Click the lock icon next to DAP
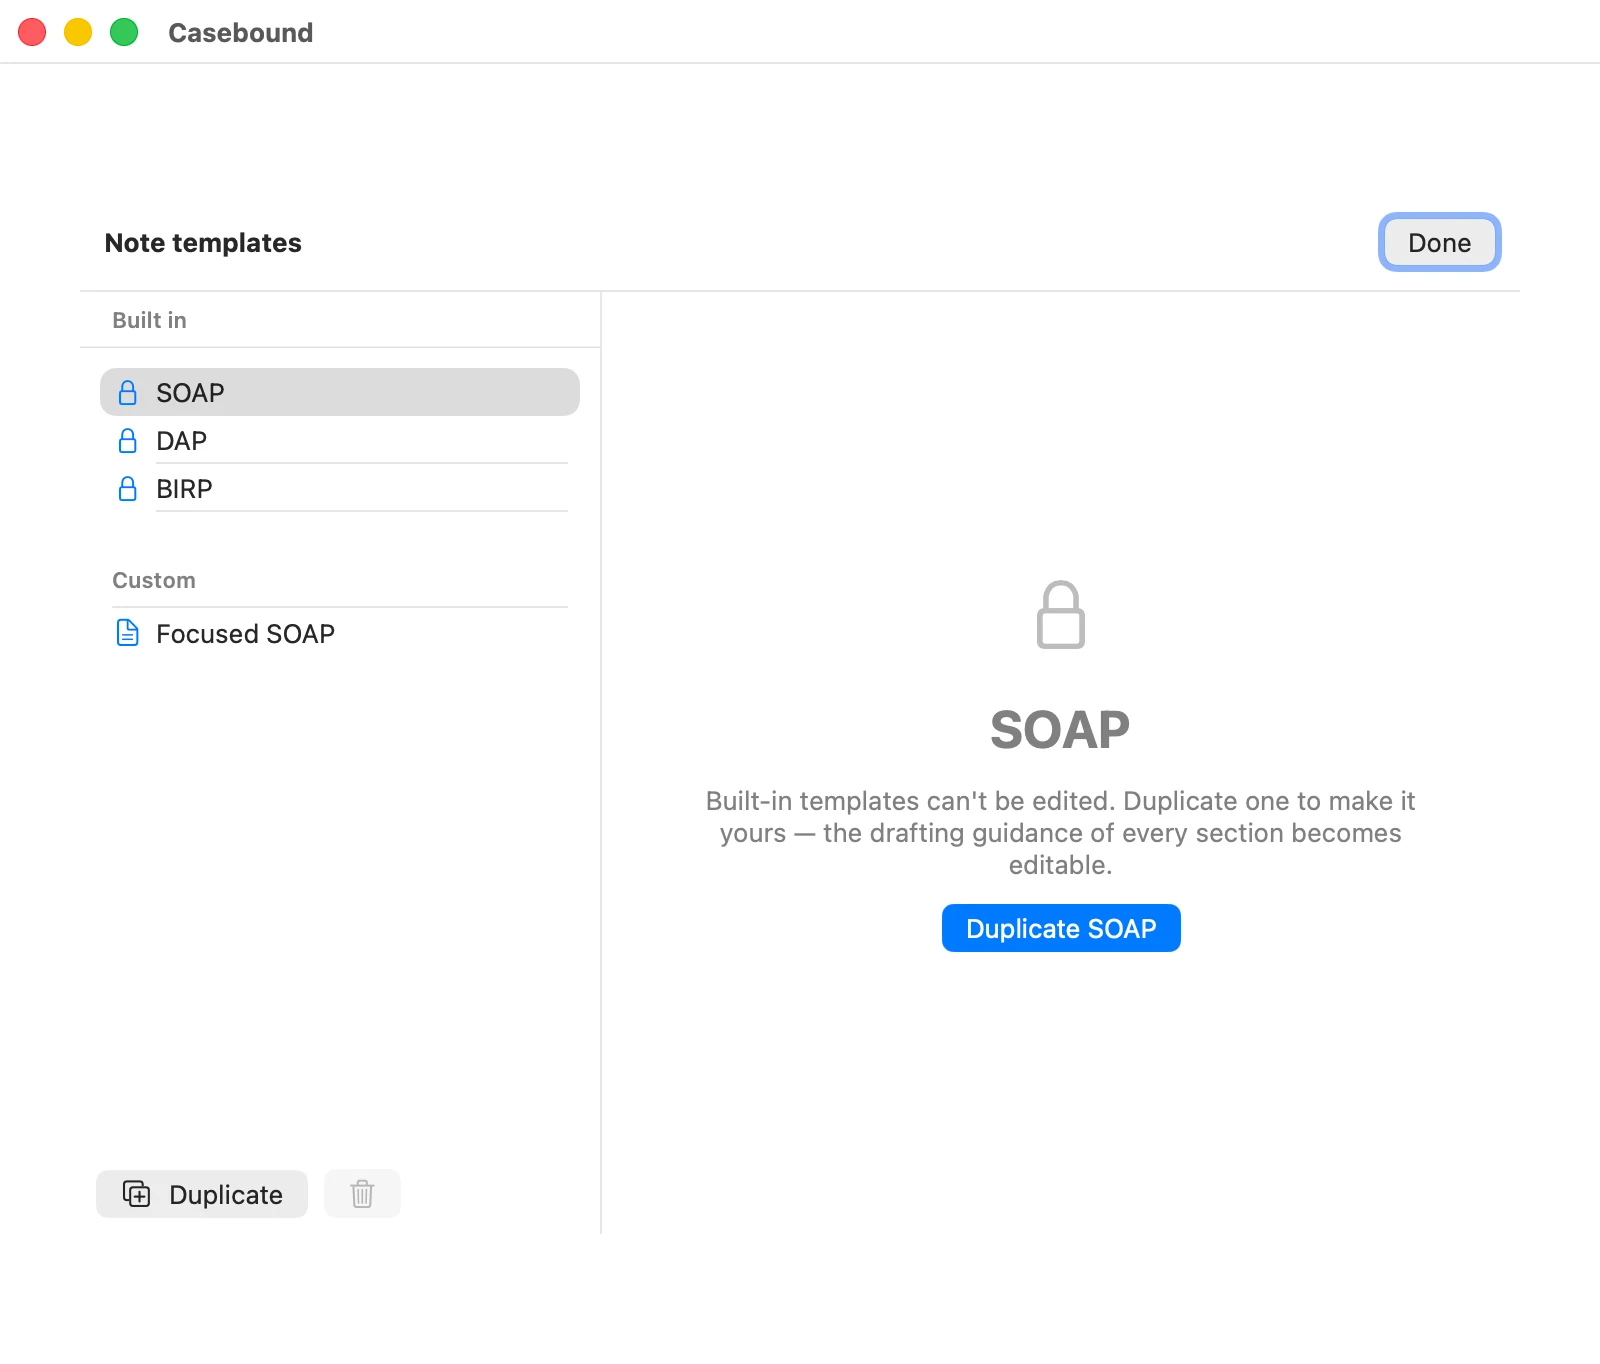 tap(128, 440)
